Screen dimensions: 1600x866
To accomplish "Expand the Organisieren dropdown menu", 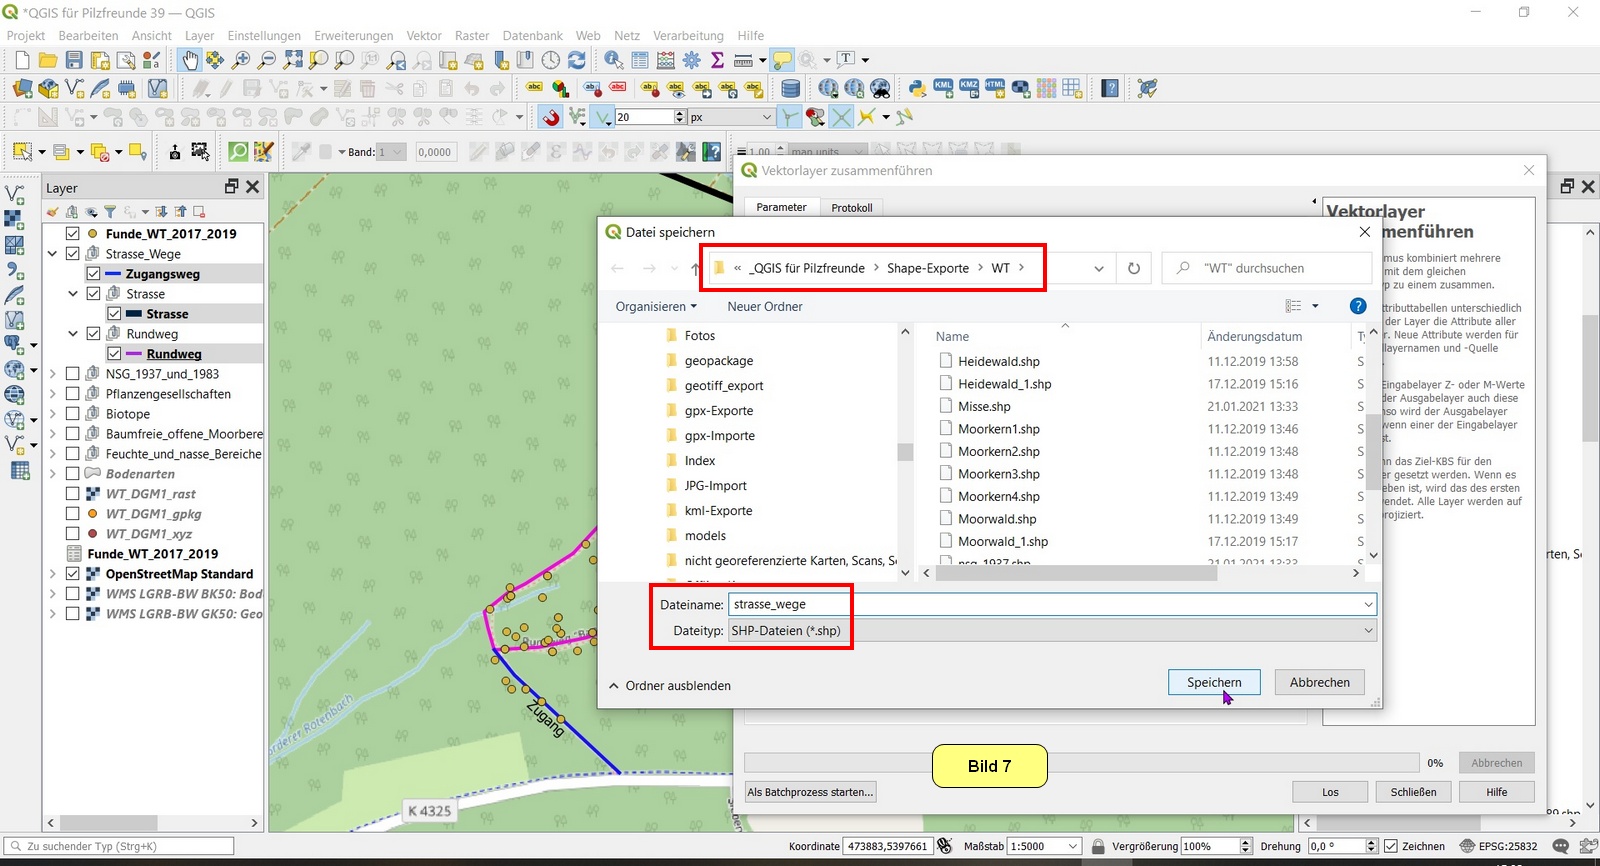I will [655, 307].
